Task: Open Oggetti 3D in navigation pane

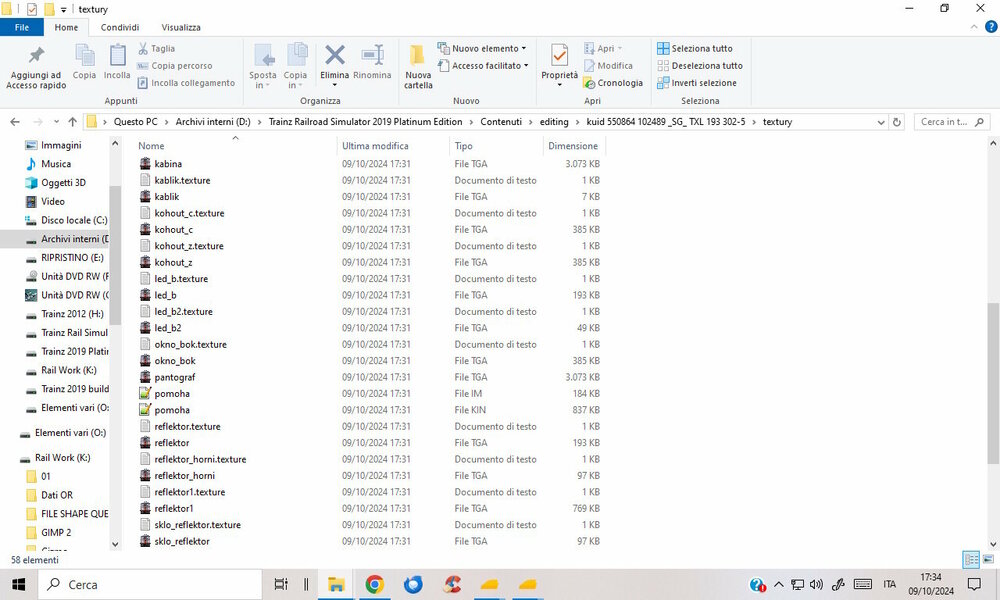Action: (x=63, y=182)
